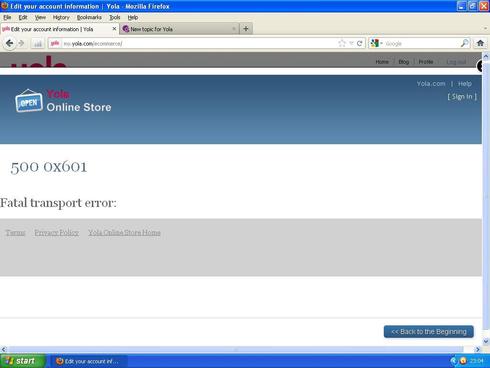Click the Yola site favicon in address bar

55,43
